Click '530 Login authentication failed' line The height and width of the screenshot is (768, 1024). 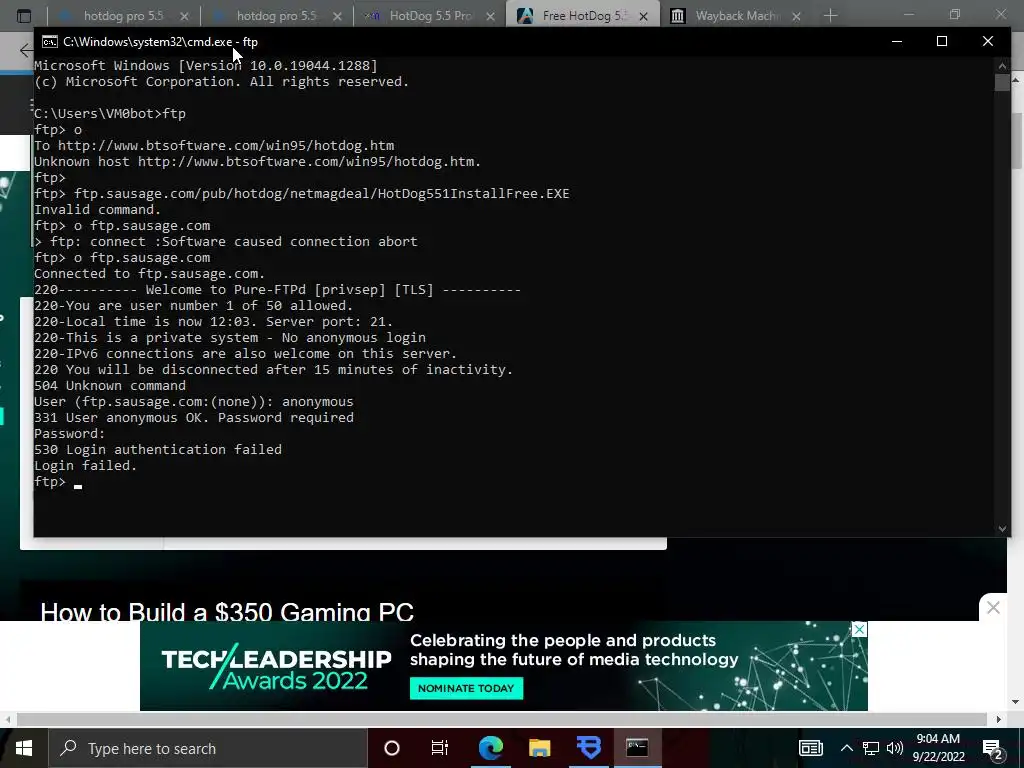point(158,449)
